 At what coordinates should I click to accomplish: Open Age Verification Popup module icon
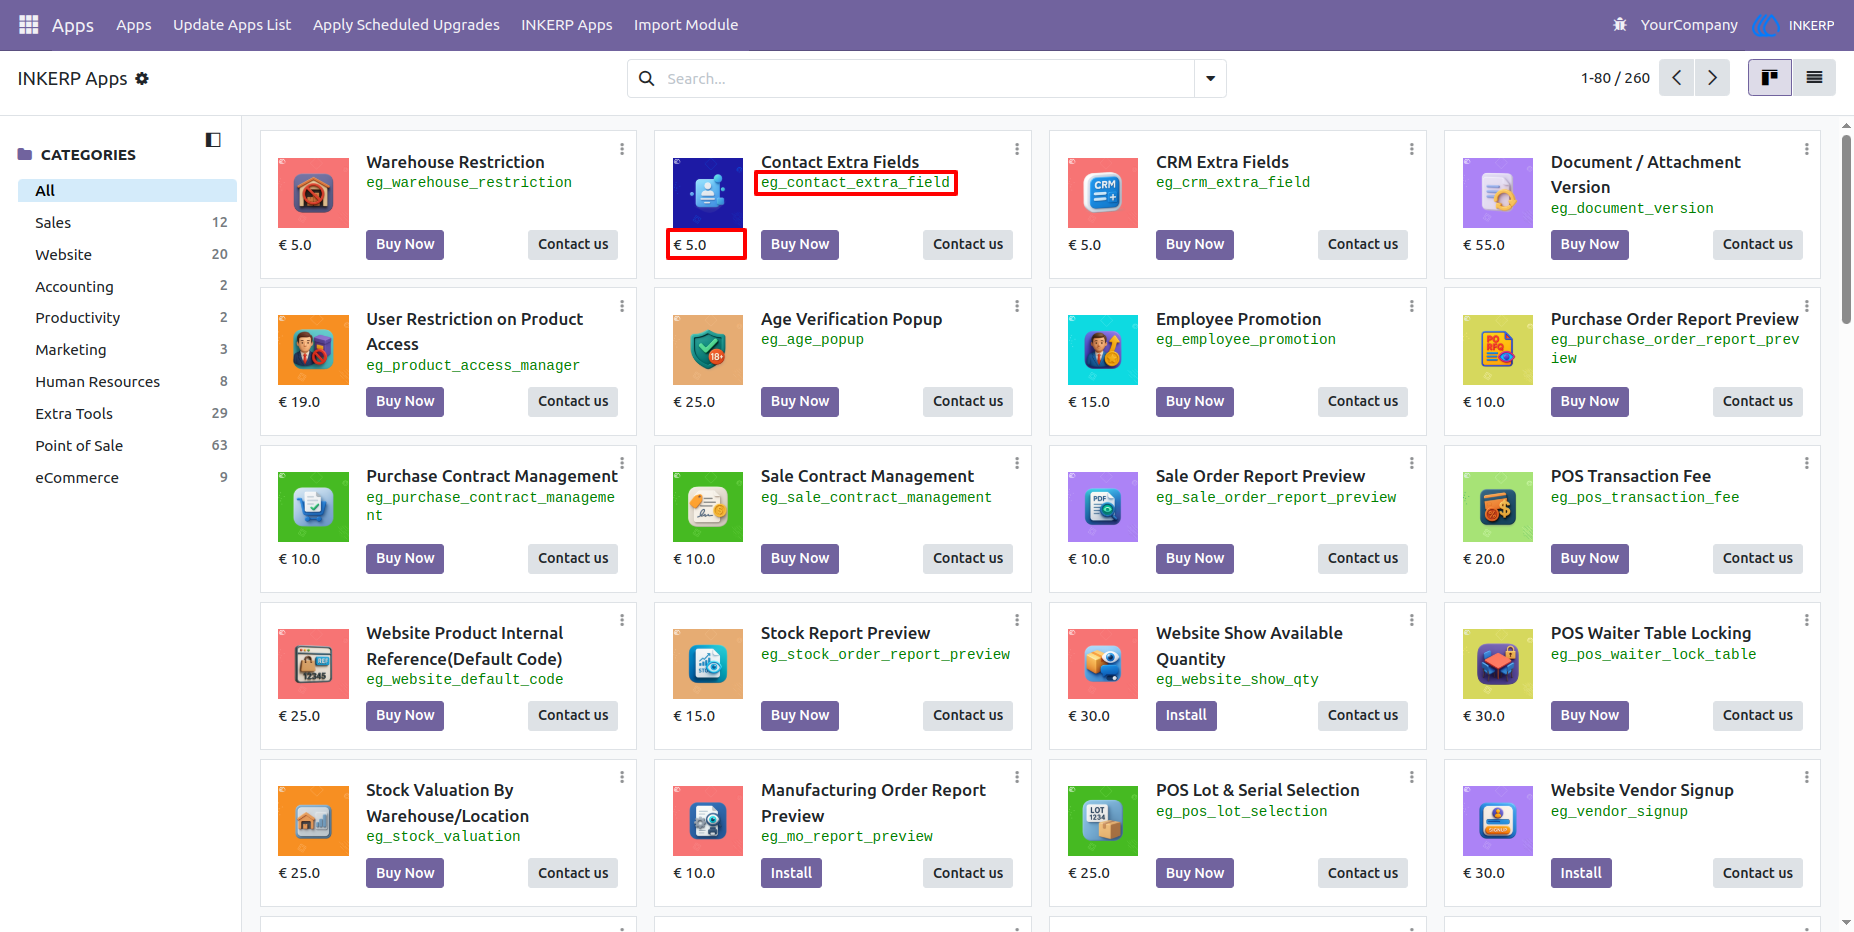click(708, 350)
